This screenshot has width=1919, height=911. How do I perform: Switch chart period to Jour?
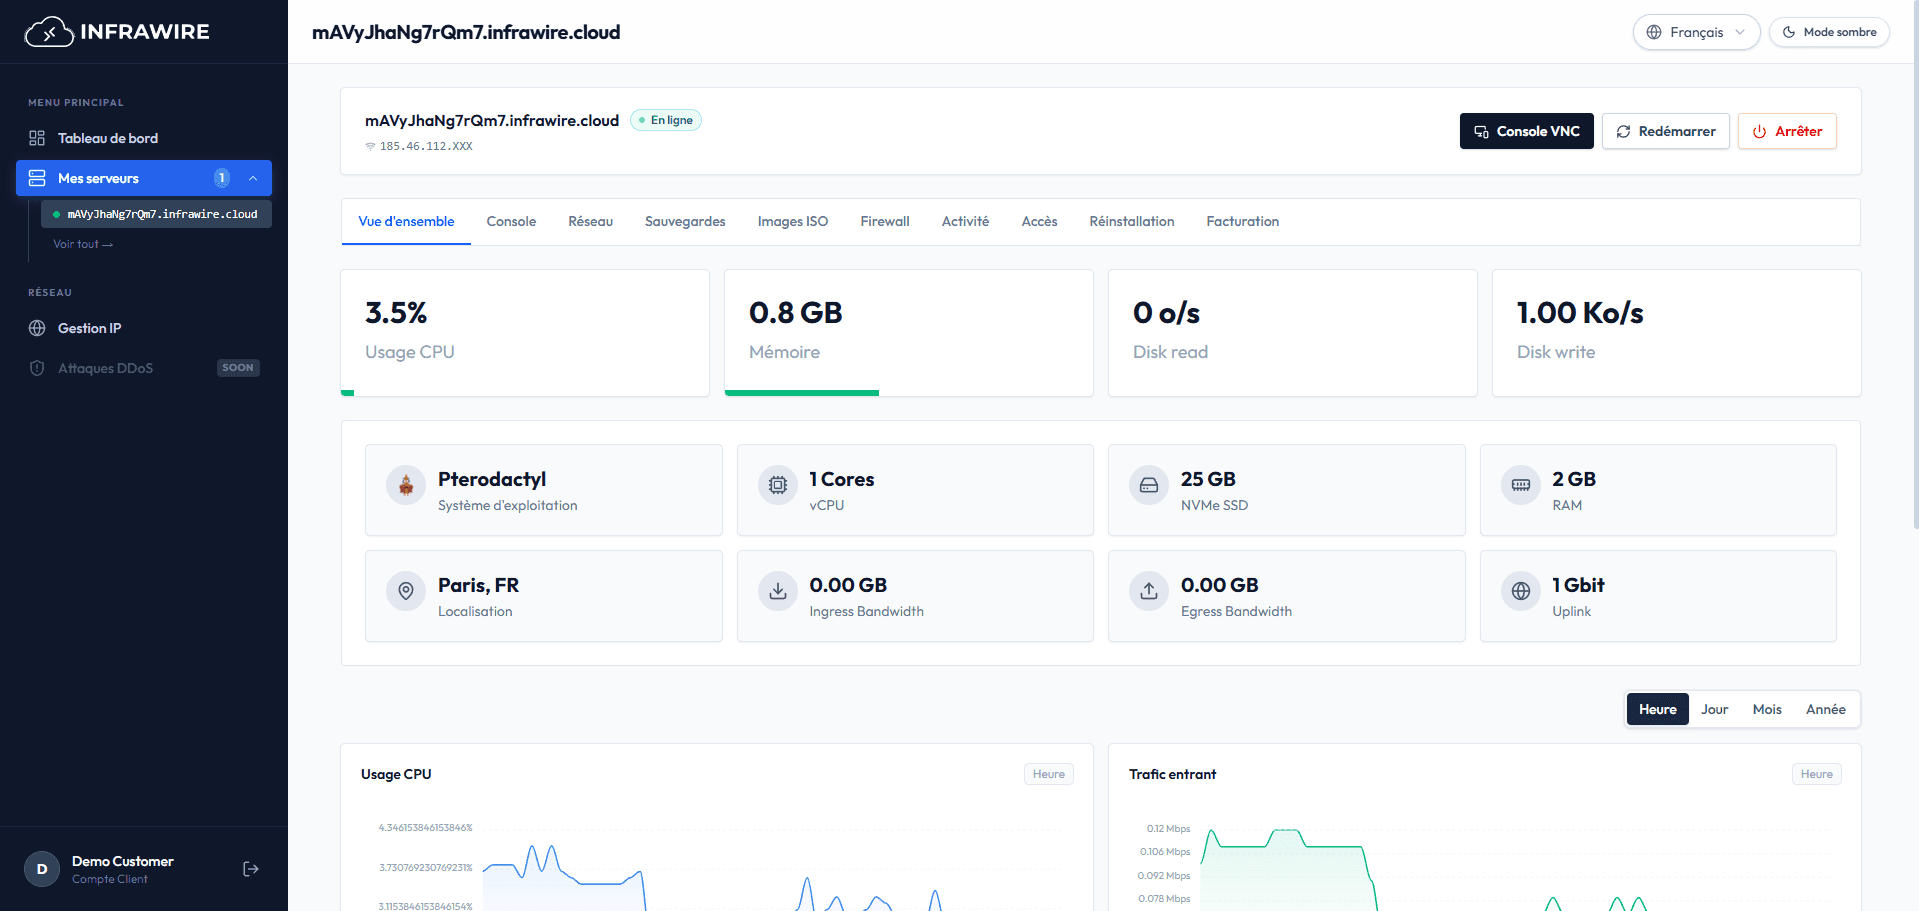click(1714, 709)
